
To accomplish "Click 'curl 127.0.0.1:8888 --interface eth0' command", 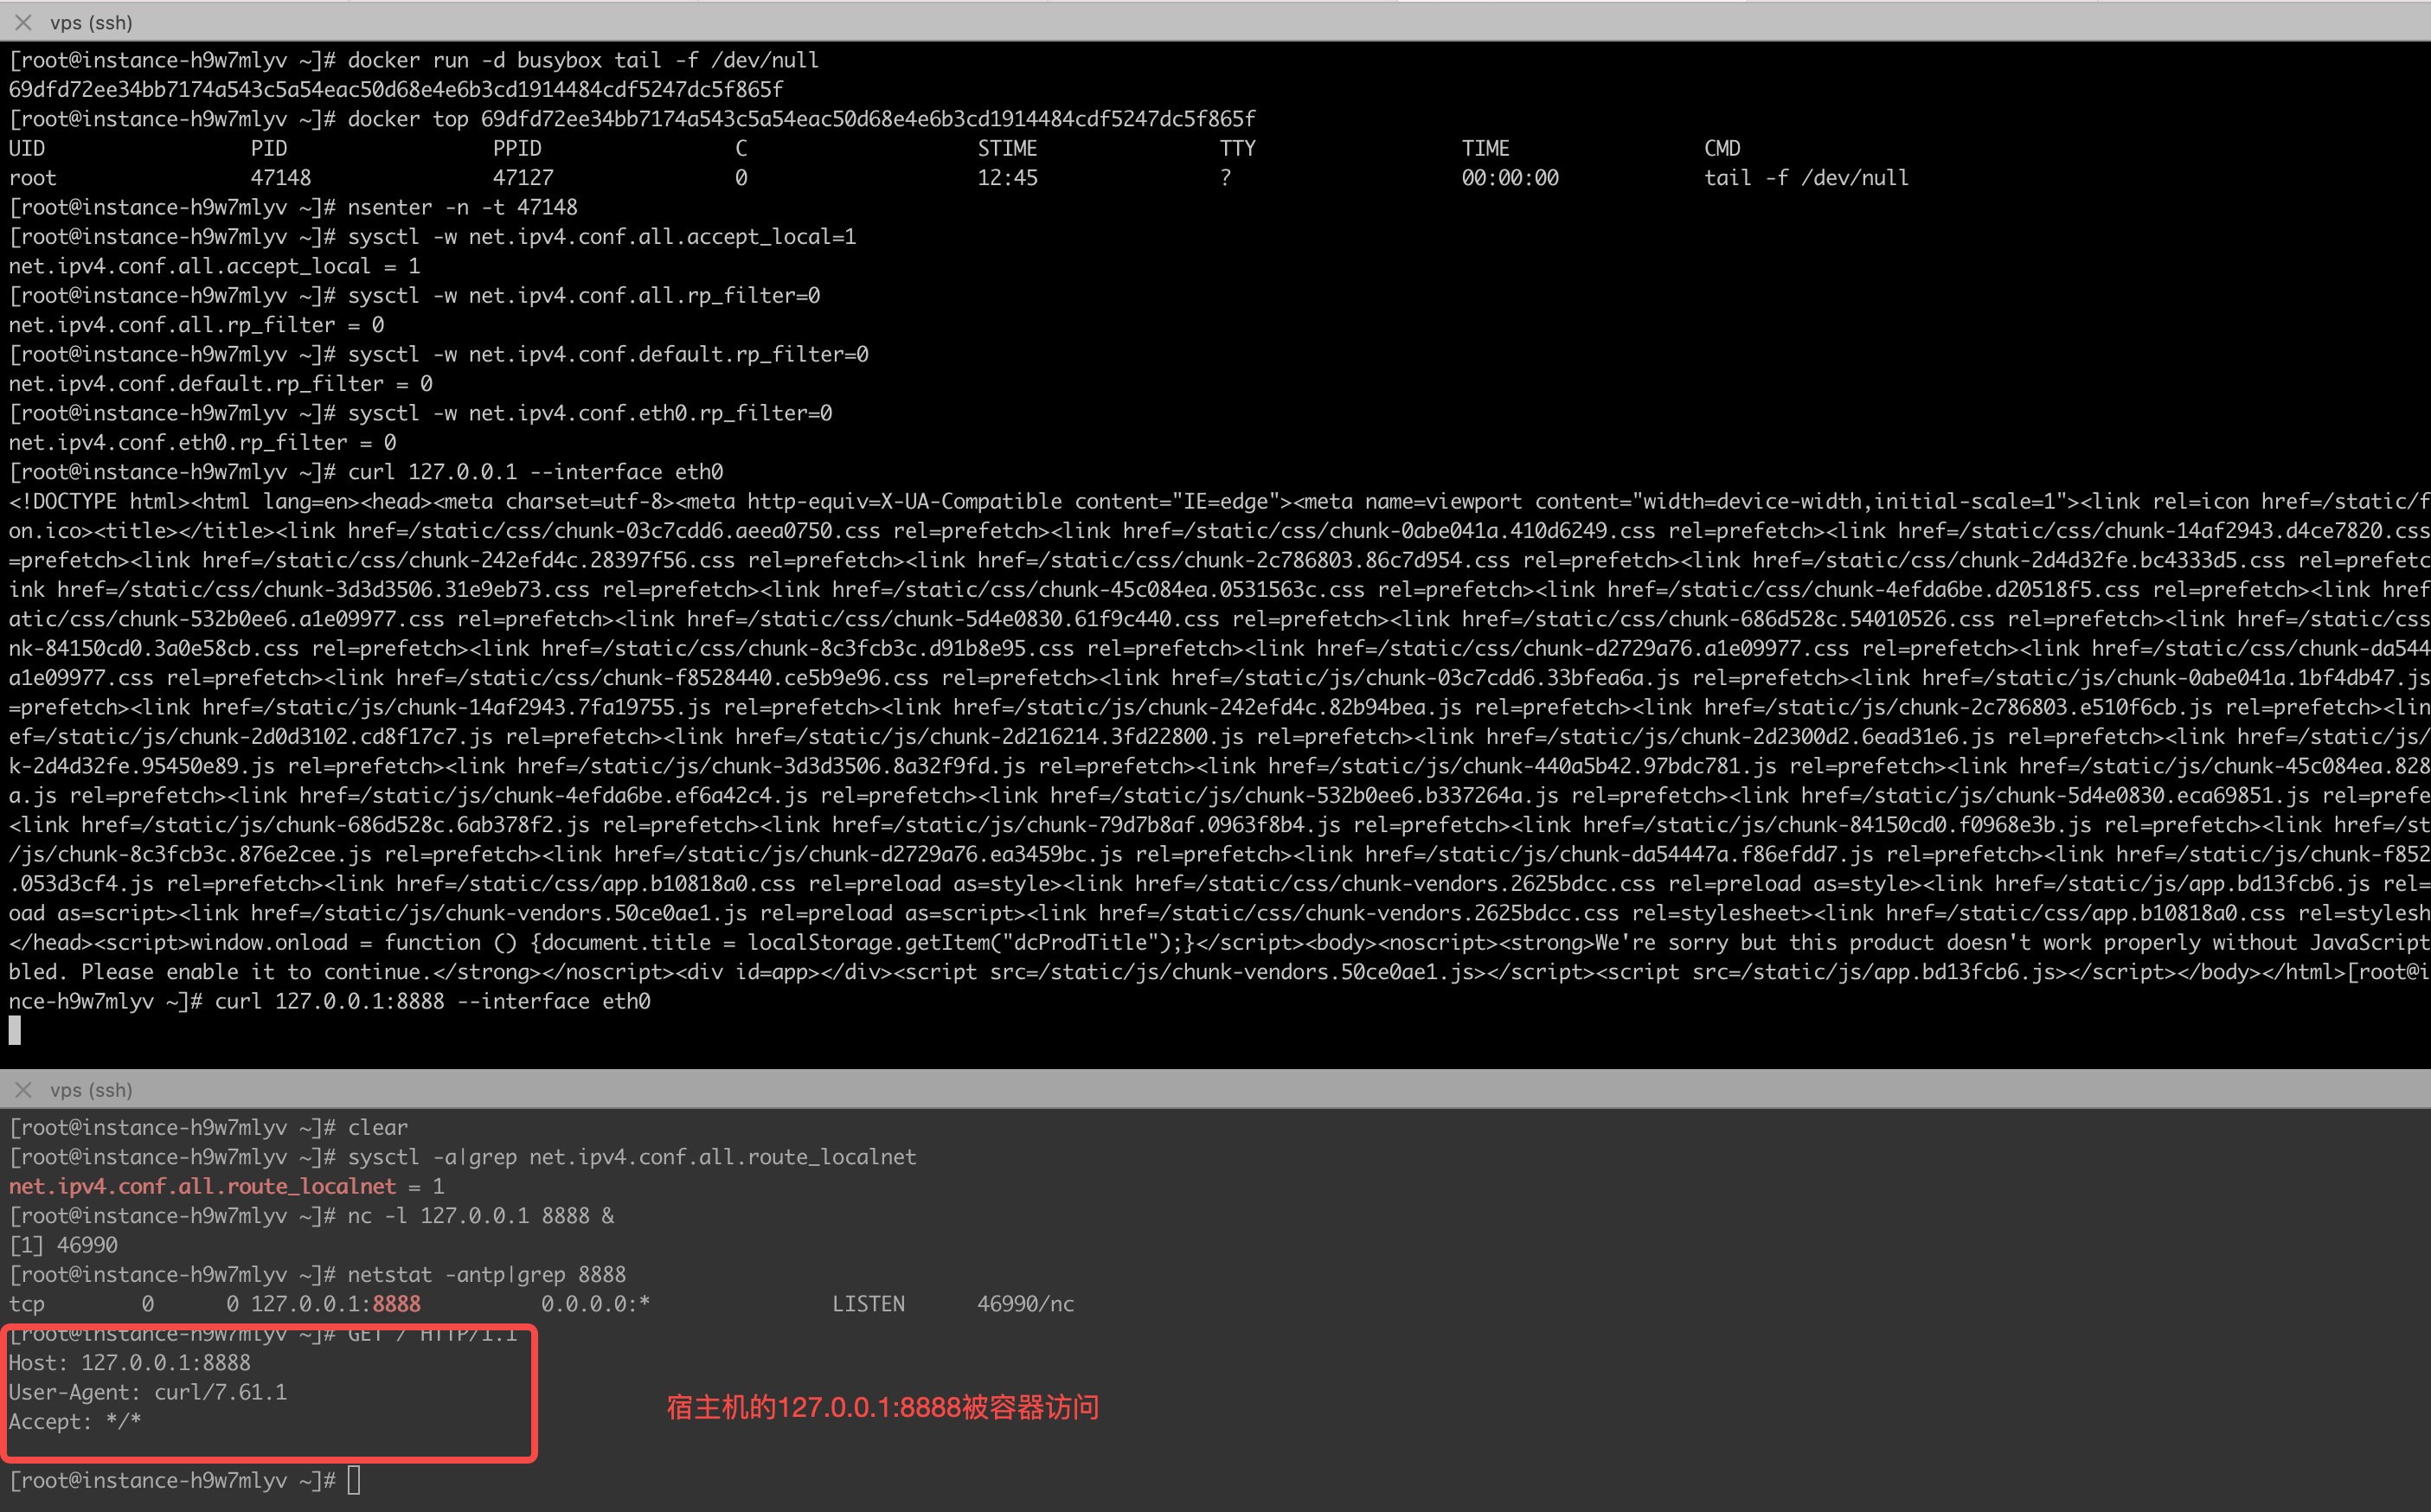I will pyautogui.click(x=432, y=1001).
